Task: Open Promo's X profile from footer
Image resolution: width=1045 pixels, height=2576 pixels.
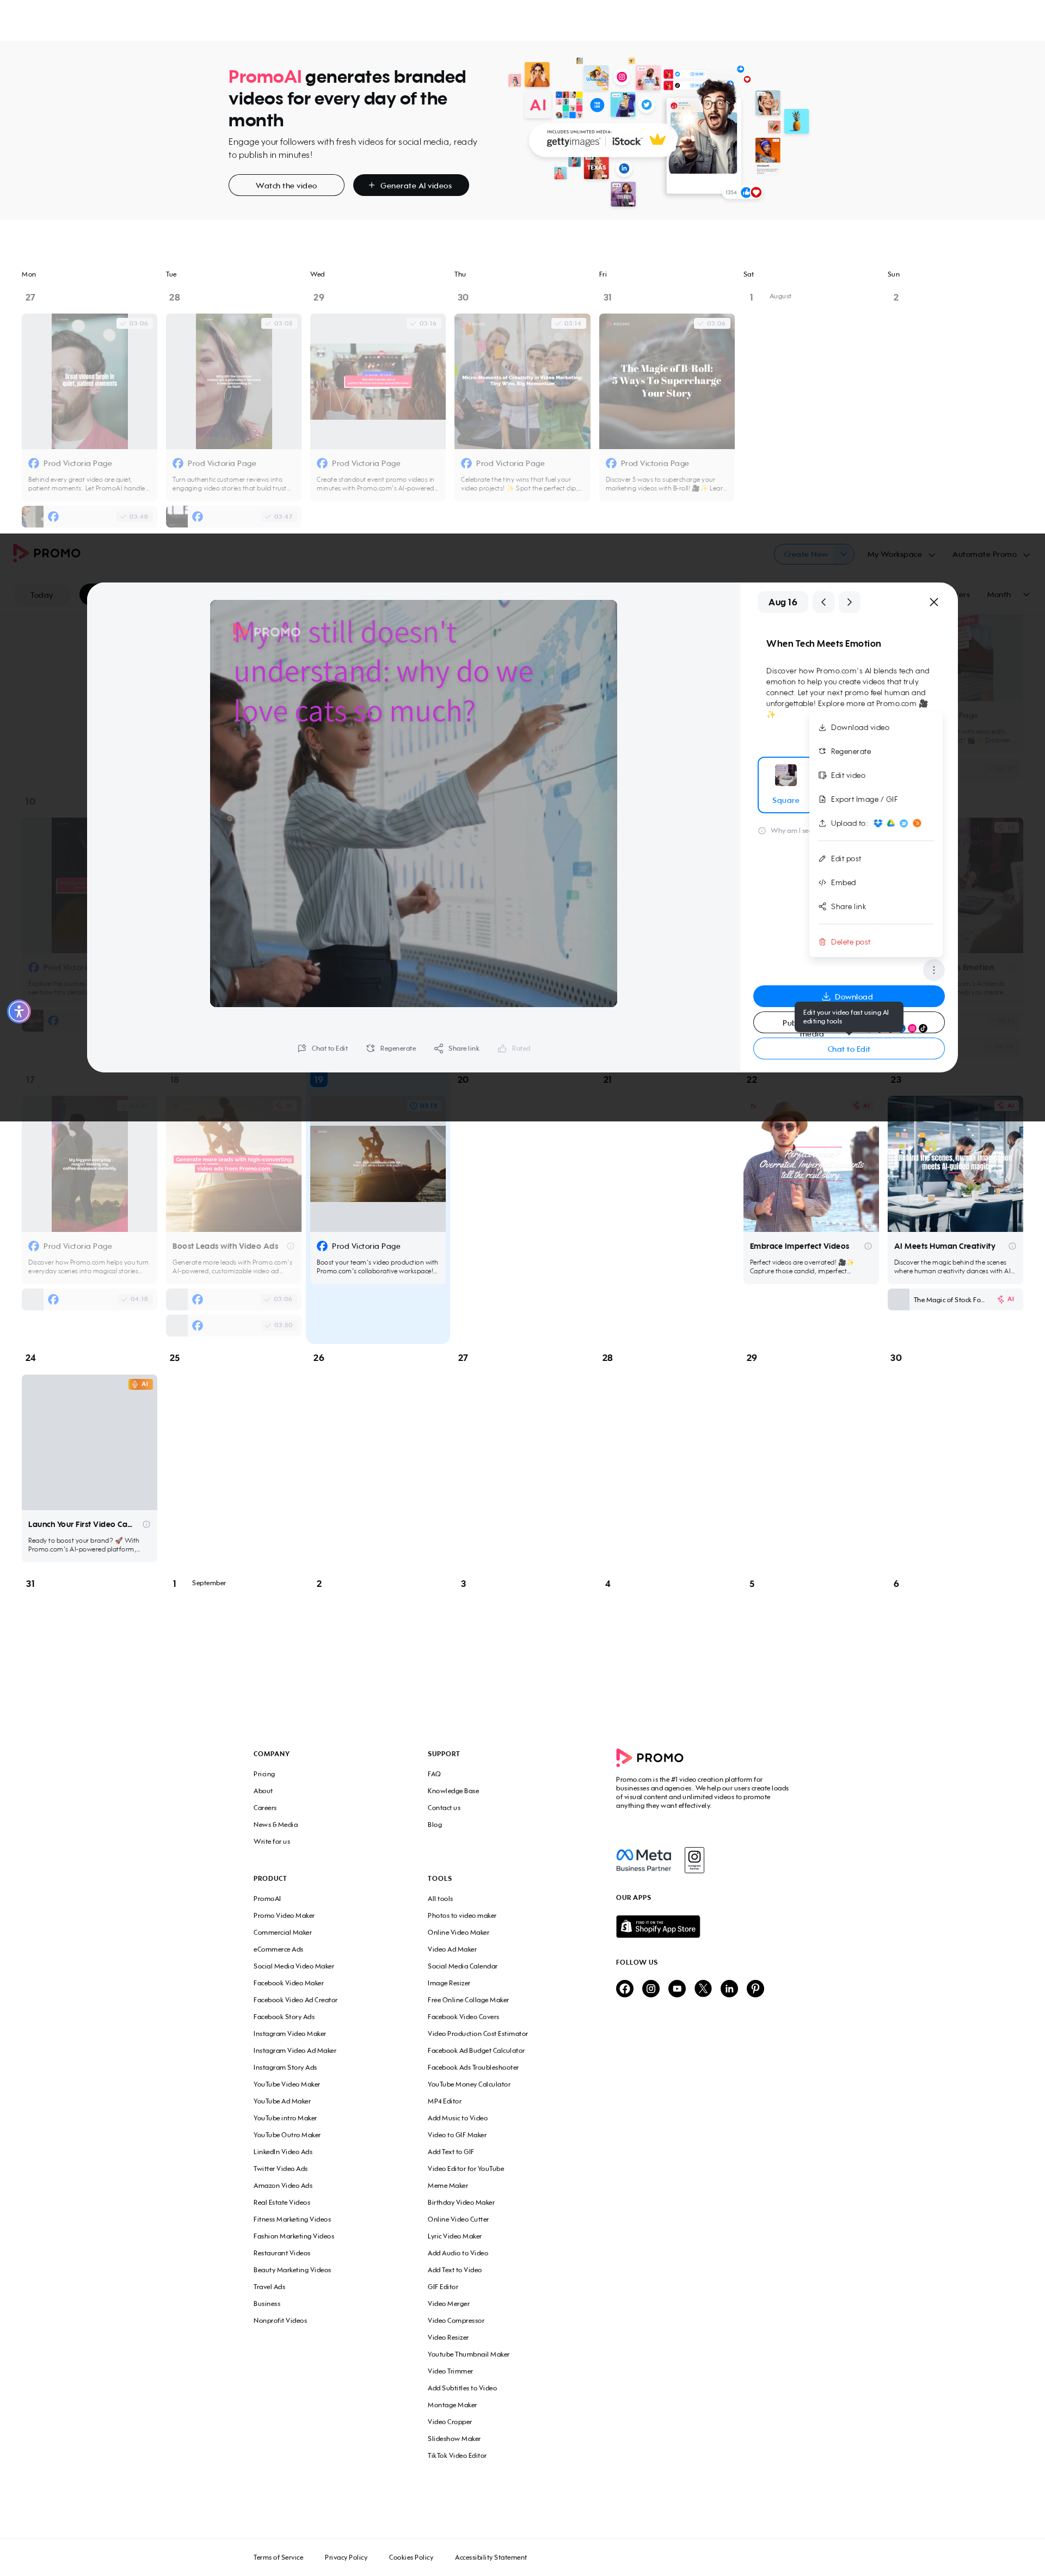Action: pyautogui.click(x=703, y=1988)
